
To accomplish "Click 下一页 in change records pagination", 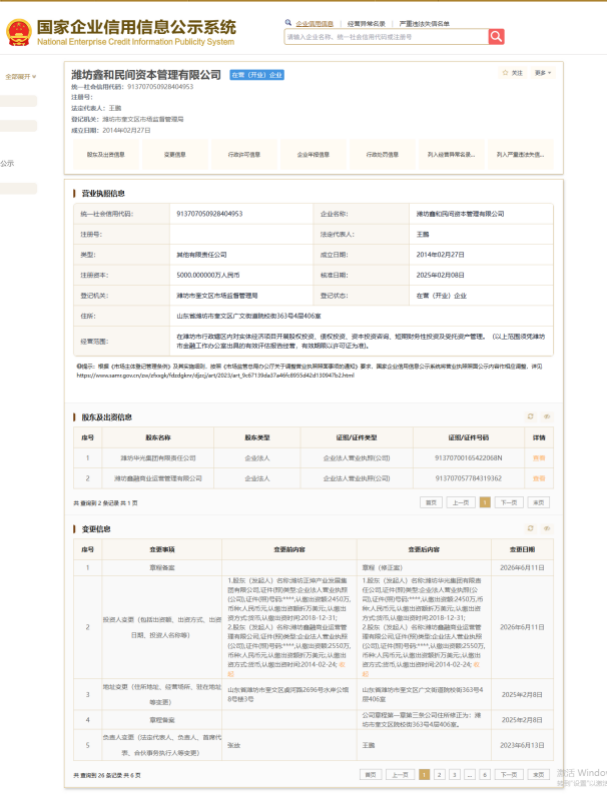I will [x=509, y=775].
